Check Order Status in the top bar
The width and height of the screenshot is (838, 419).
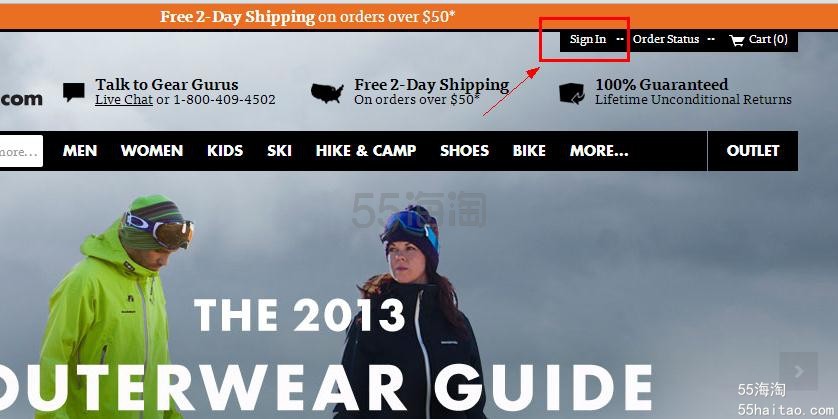666,40
